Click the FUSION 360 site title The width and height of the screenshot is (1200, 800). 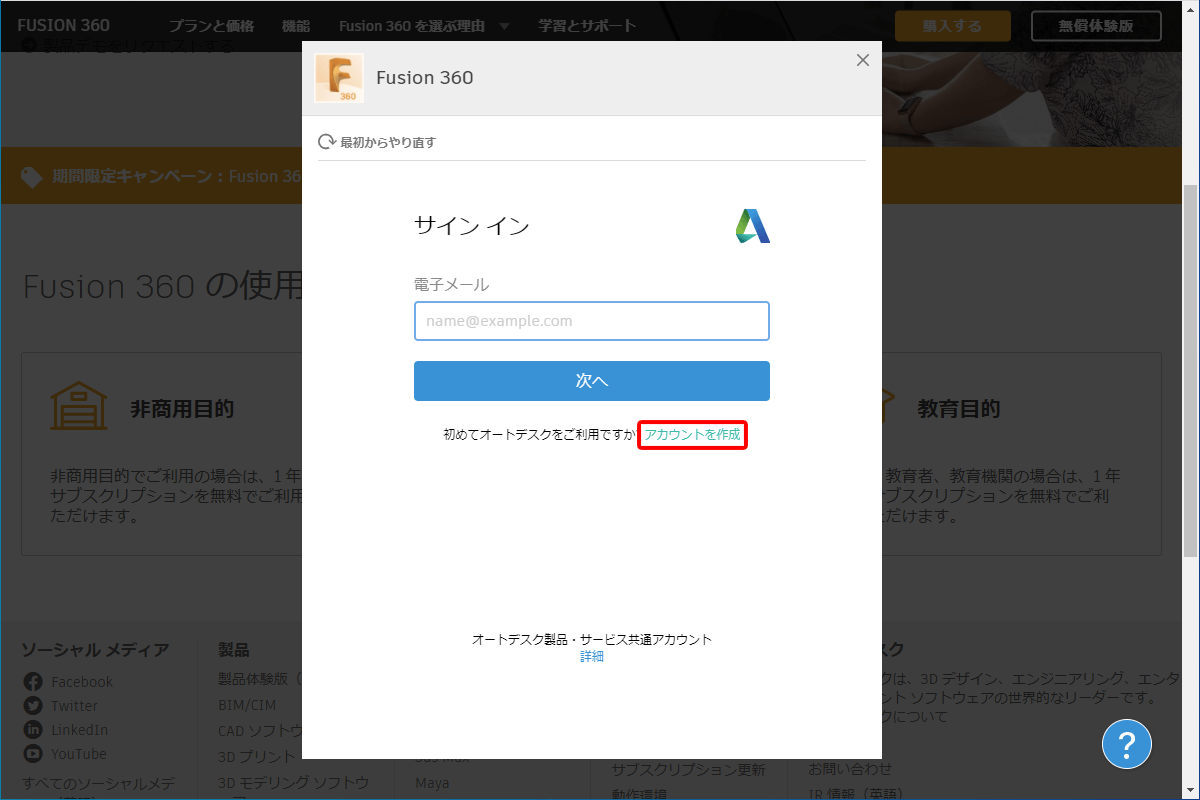pos(64,25)
